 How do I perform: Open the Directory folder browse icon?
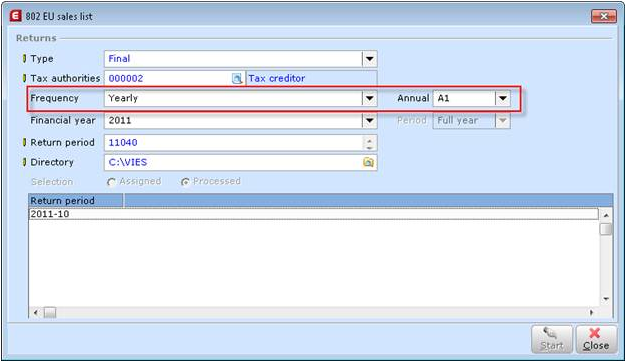pyautogui.click(x=368, y=162)
